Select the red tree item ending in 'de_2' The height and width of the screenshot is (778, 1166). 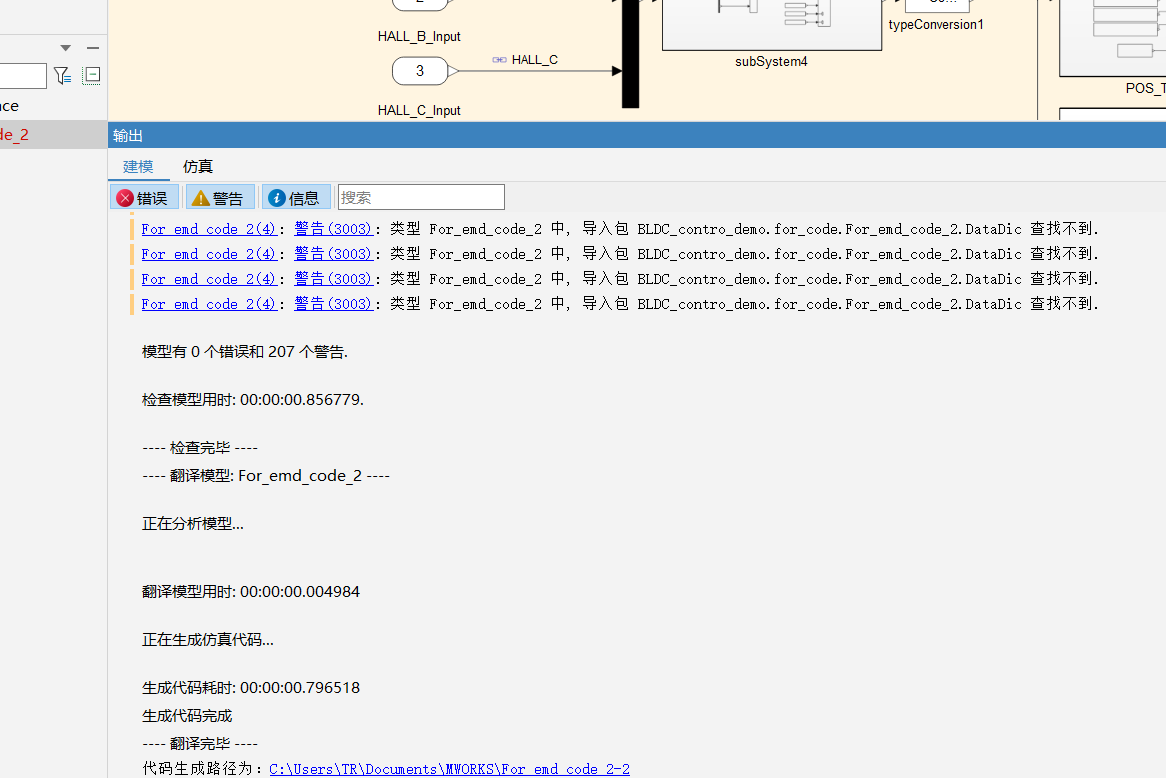15,135
